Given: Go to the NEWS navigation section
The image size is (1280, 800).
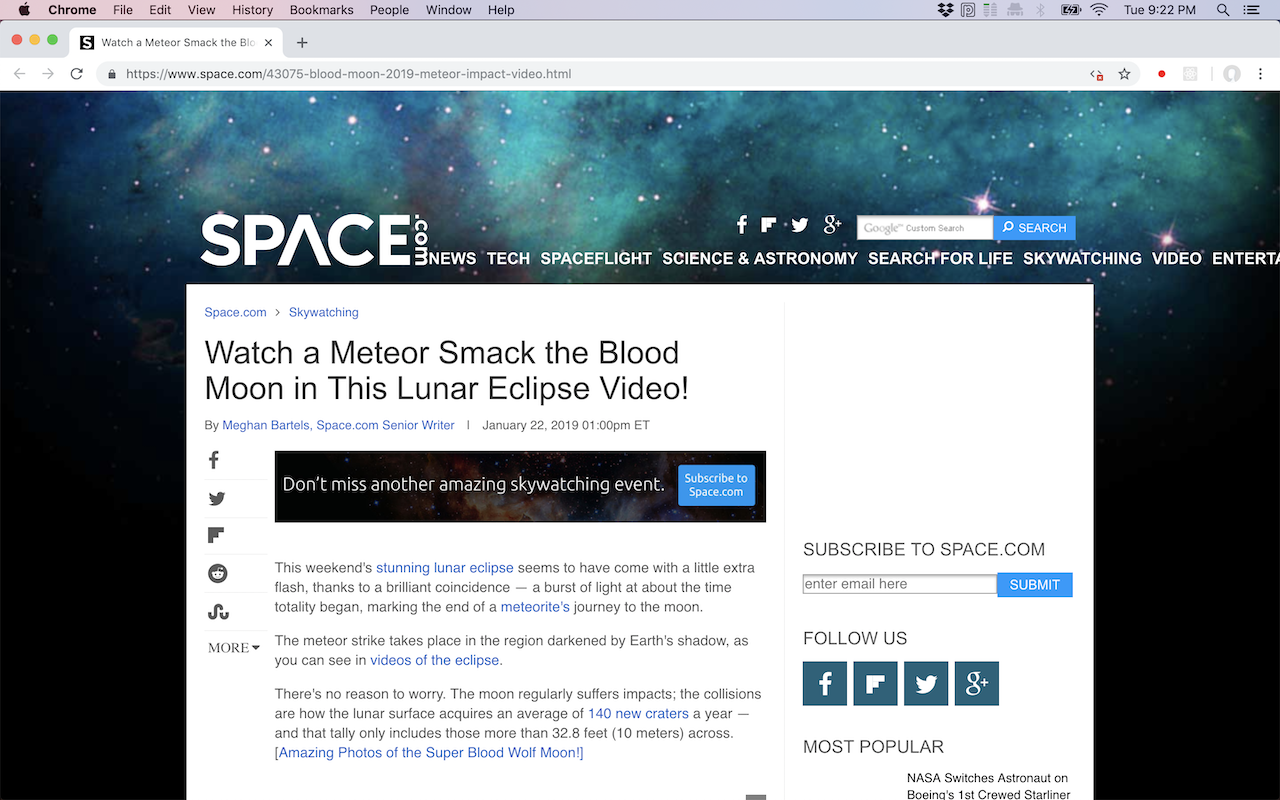Looking at the screenshot, I should 453,258.
